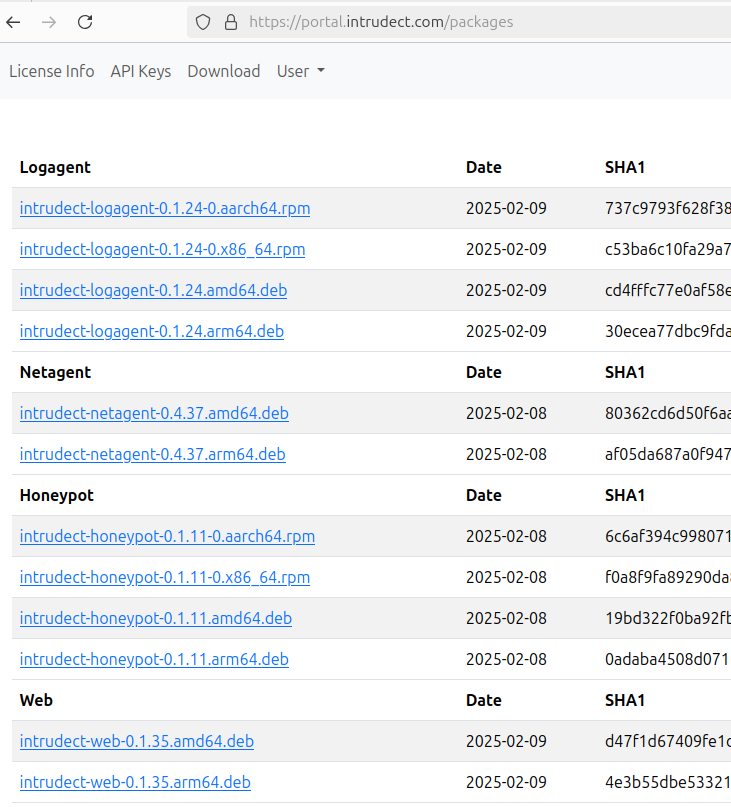The width and height of the screenshot is (731, 810).
Task: Click SHA1 hash starting f0a8f9fa89290
Action: pyautogui.click(x=668, y=578)
